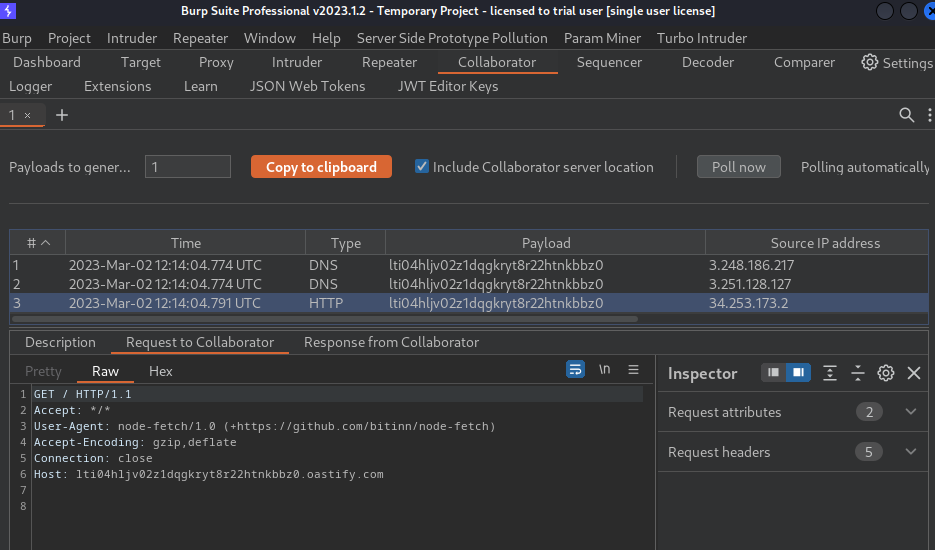Click the Host header line in request
Viewport: 935px width, 550px height.
[x=208, y=474]
